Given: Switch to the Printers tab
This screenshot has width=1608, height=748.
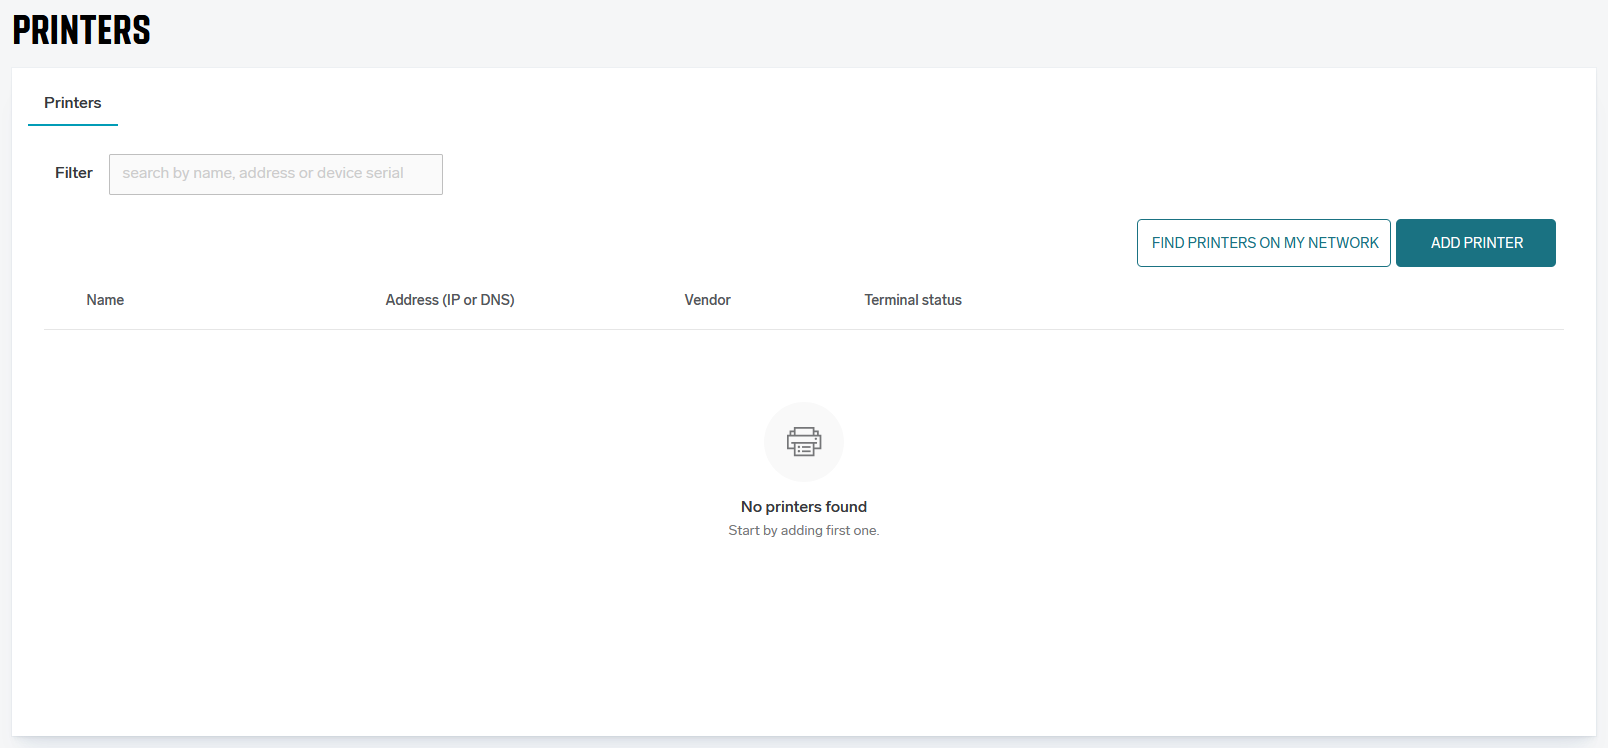Looking at the screenshot, I should [x=73, y=103].
